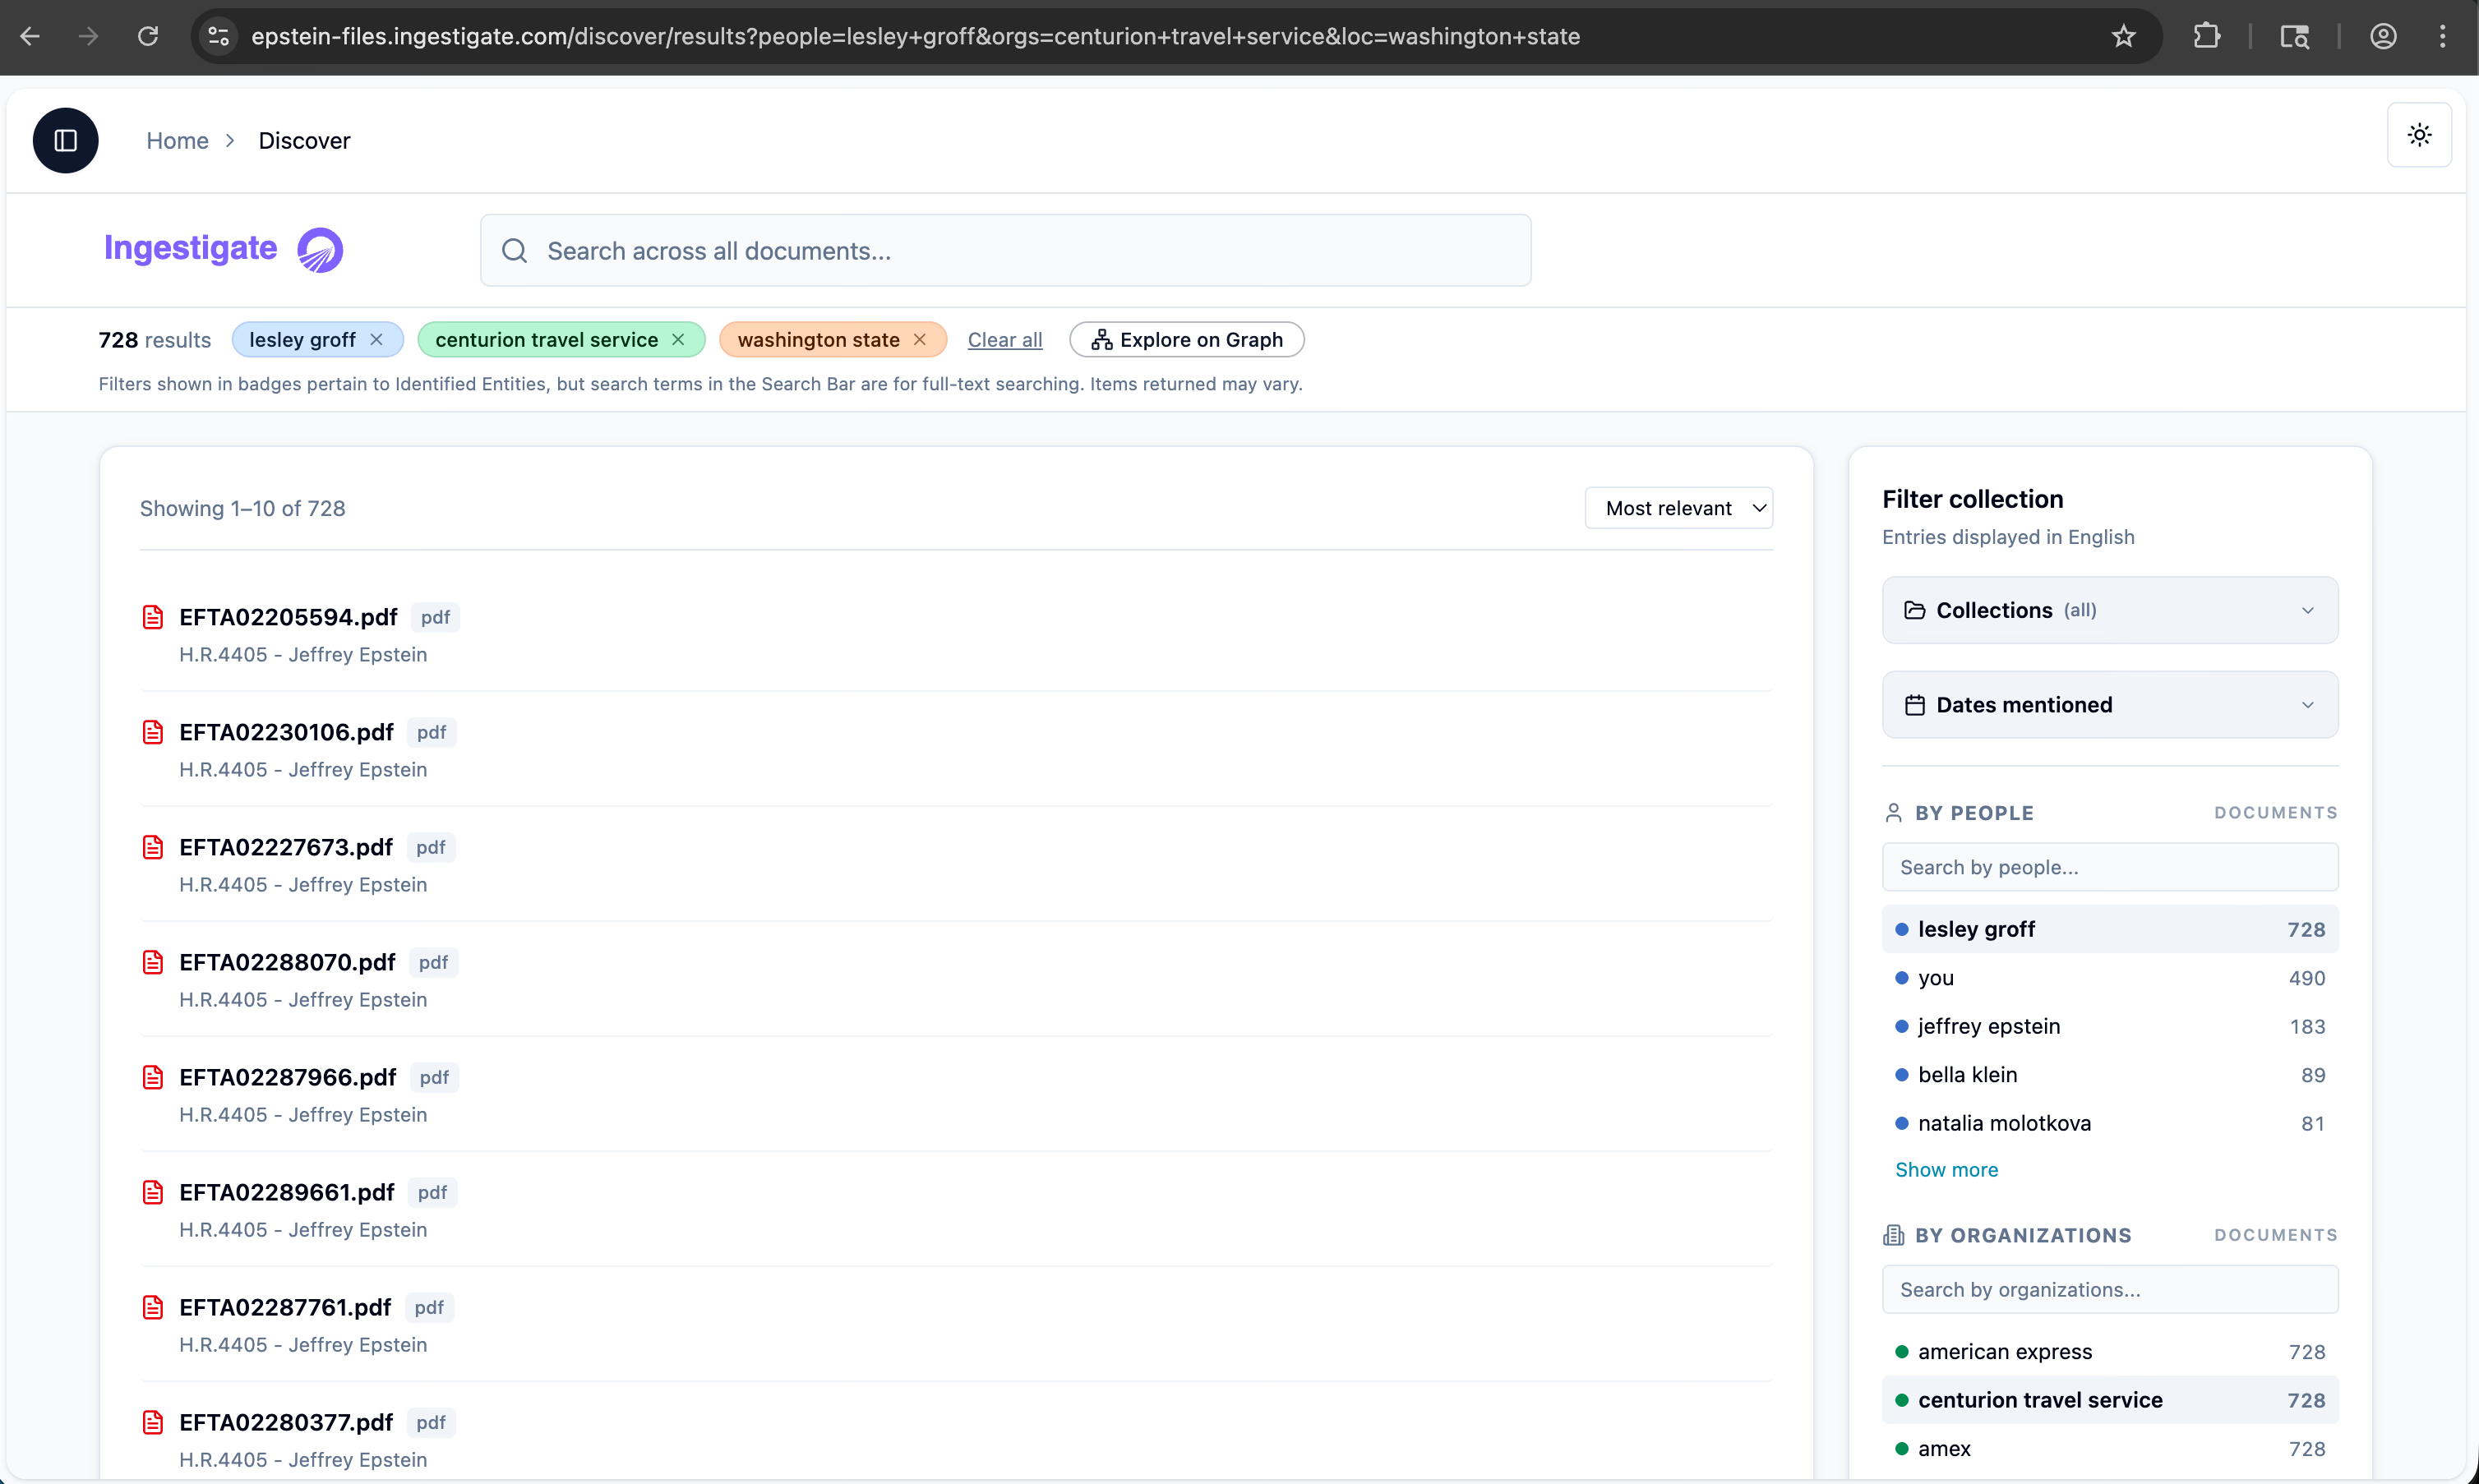This screenshot has height=1484, width=2479.
Task: Click the building icon beside BY ORGANIZATIONS
Action: (x=1893, y=1234)
